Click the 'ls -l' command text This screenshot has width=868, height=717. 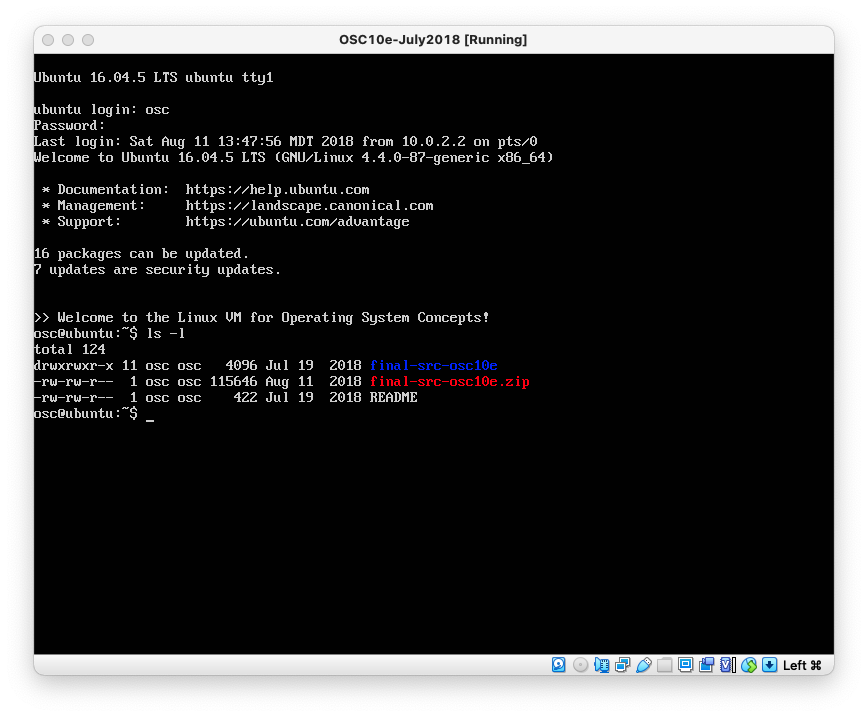(x=166, y=333)
